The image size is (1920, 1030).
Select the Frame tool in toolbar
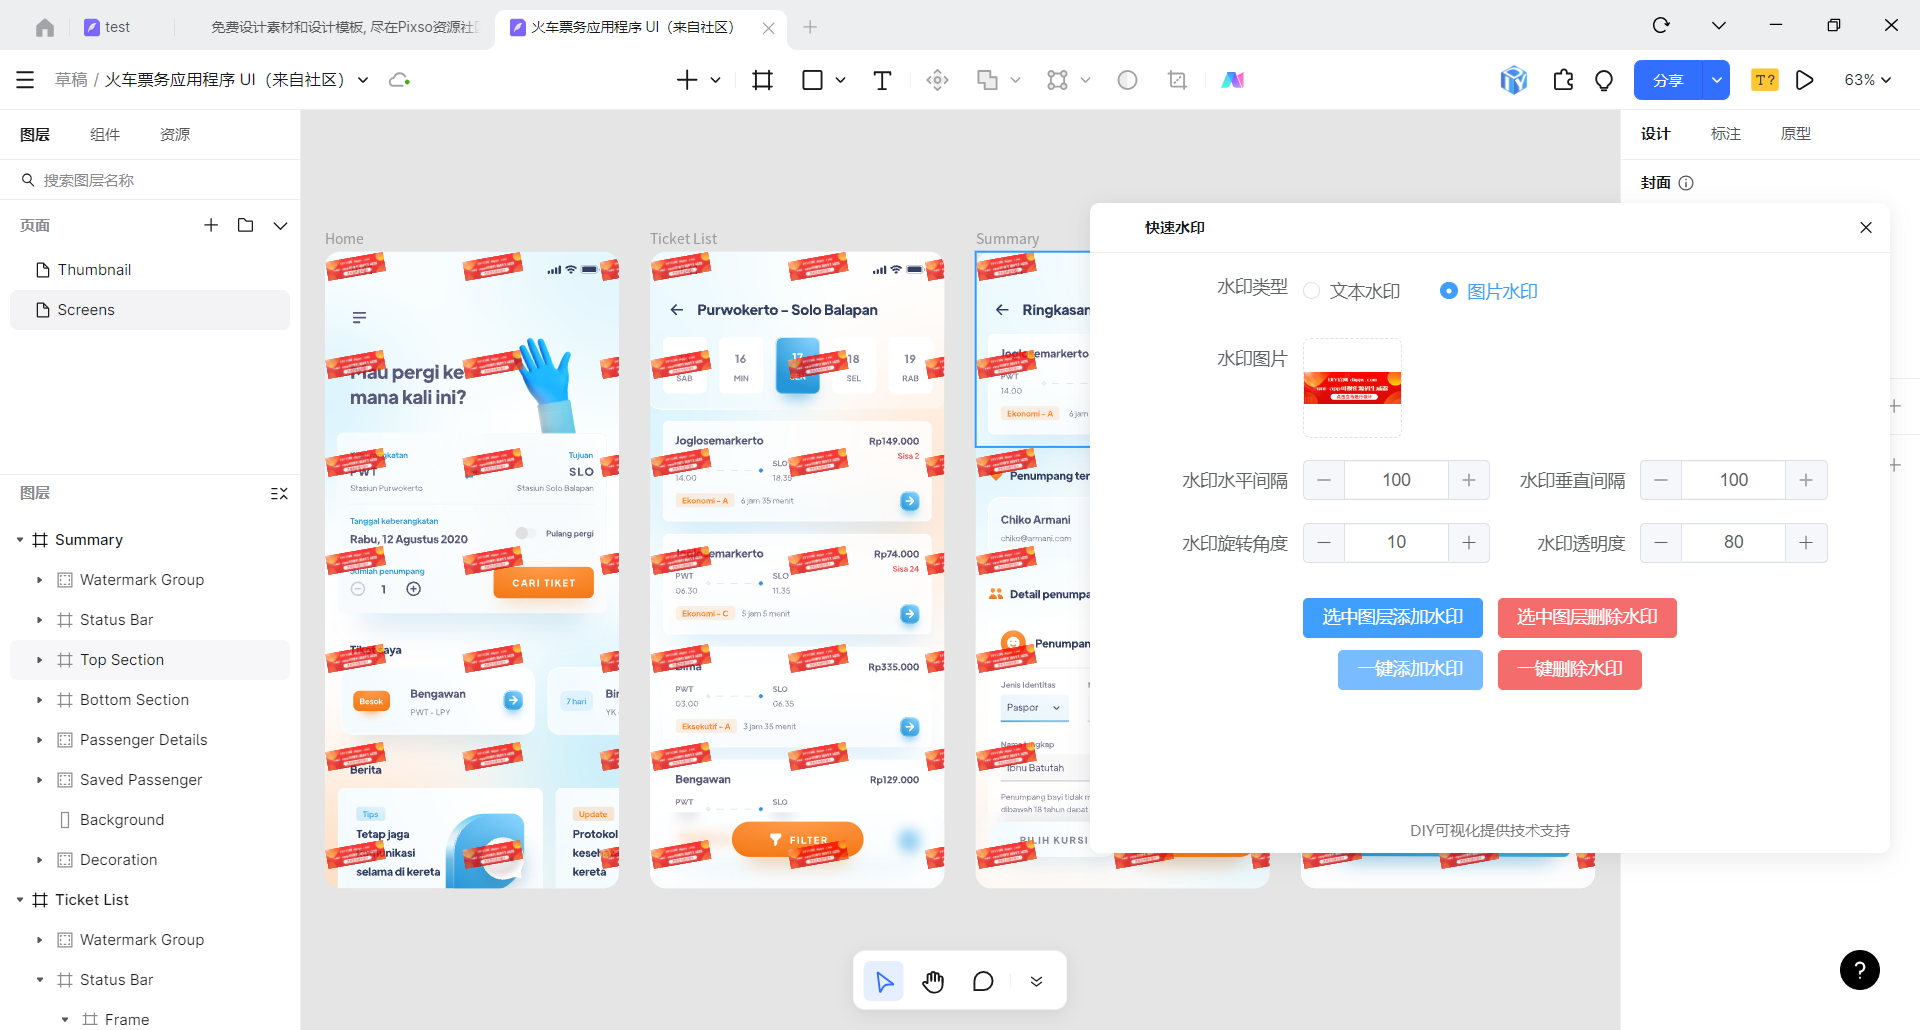(x=762, y=80)
